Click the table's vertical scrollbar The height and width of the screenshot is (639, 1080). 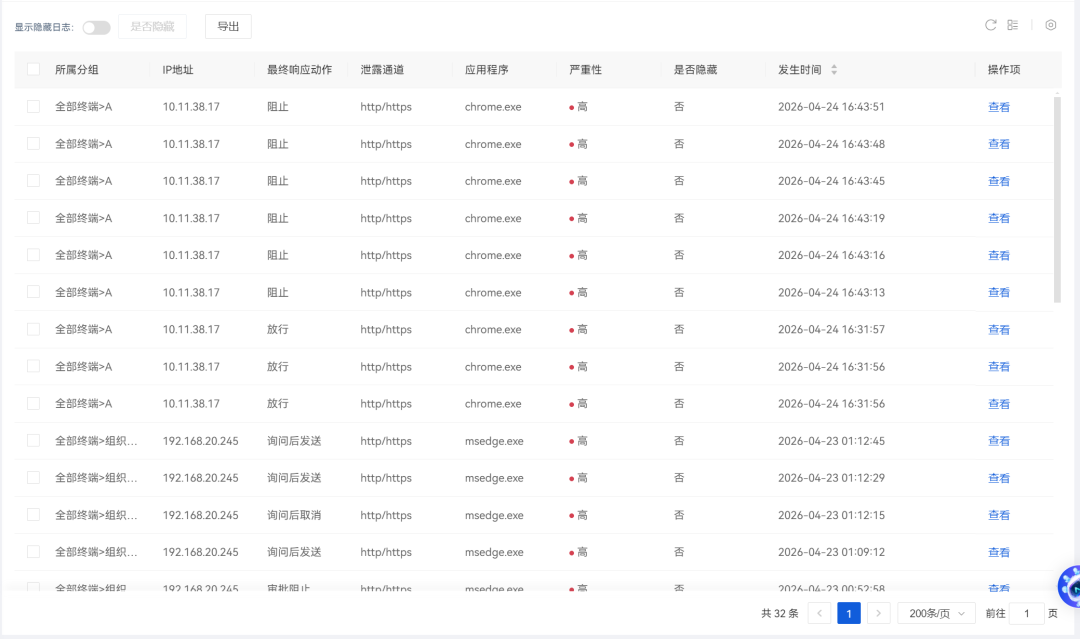pyautogui.click(x=1057, y=200)
